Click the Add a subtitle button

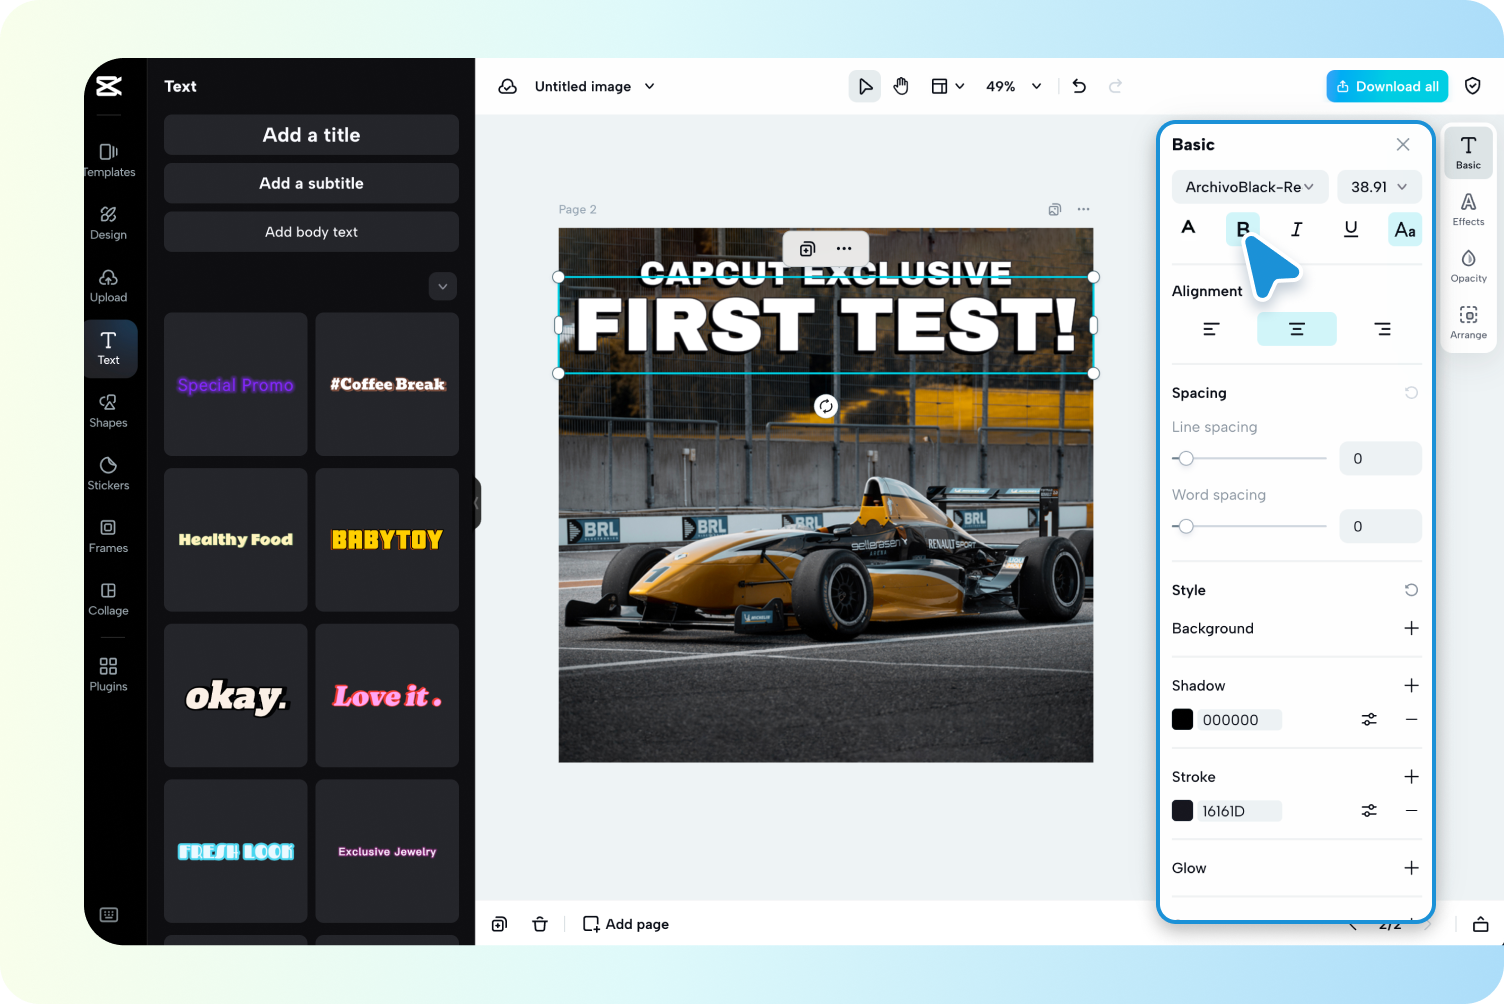click(311, 183)
